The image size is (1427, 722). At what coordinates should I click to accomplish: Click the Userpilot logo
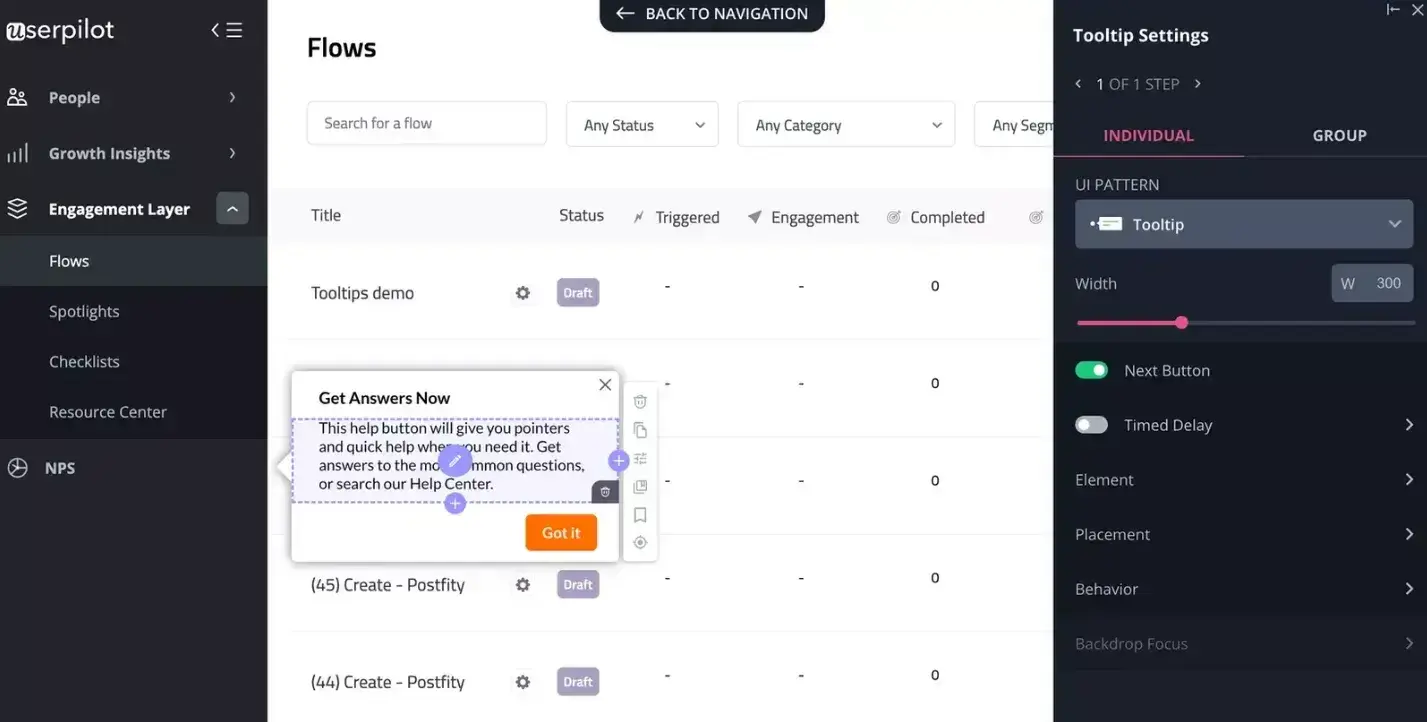(x=60, y=29)
